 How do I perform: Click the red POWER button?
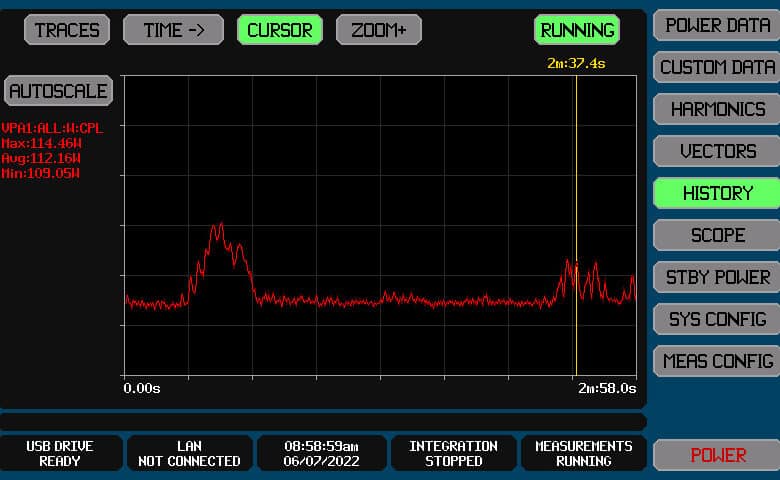[717, 455]
